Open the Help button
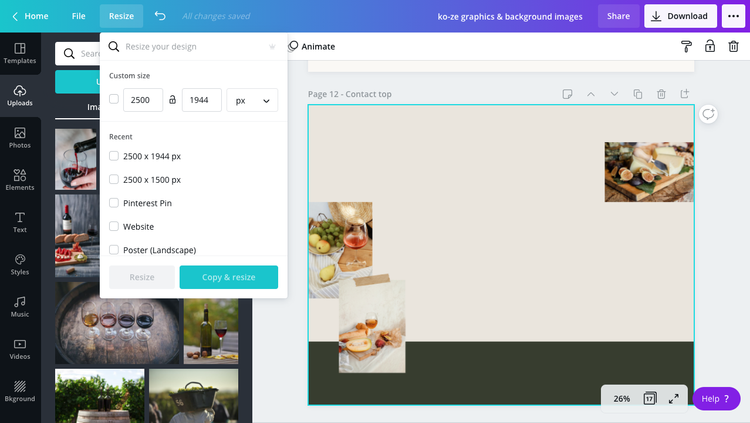This screenshot has height=423, width=750. (716, 398)
